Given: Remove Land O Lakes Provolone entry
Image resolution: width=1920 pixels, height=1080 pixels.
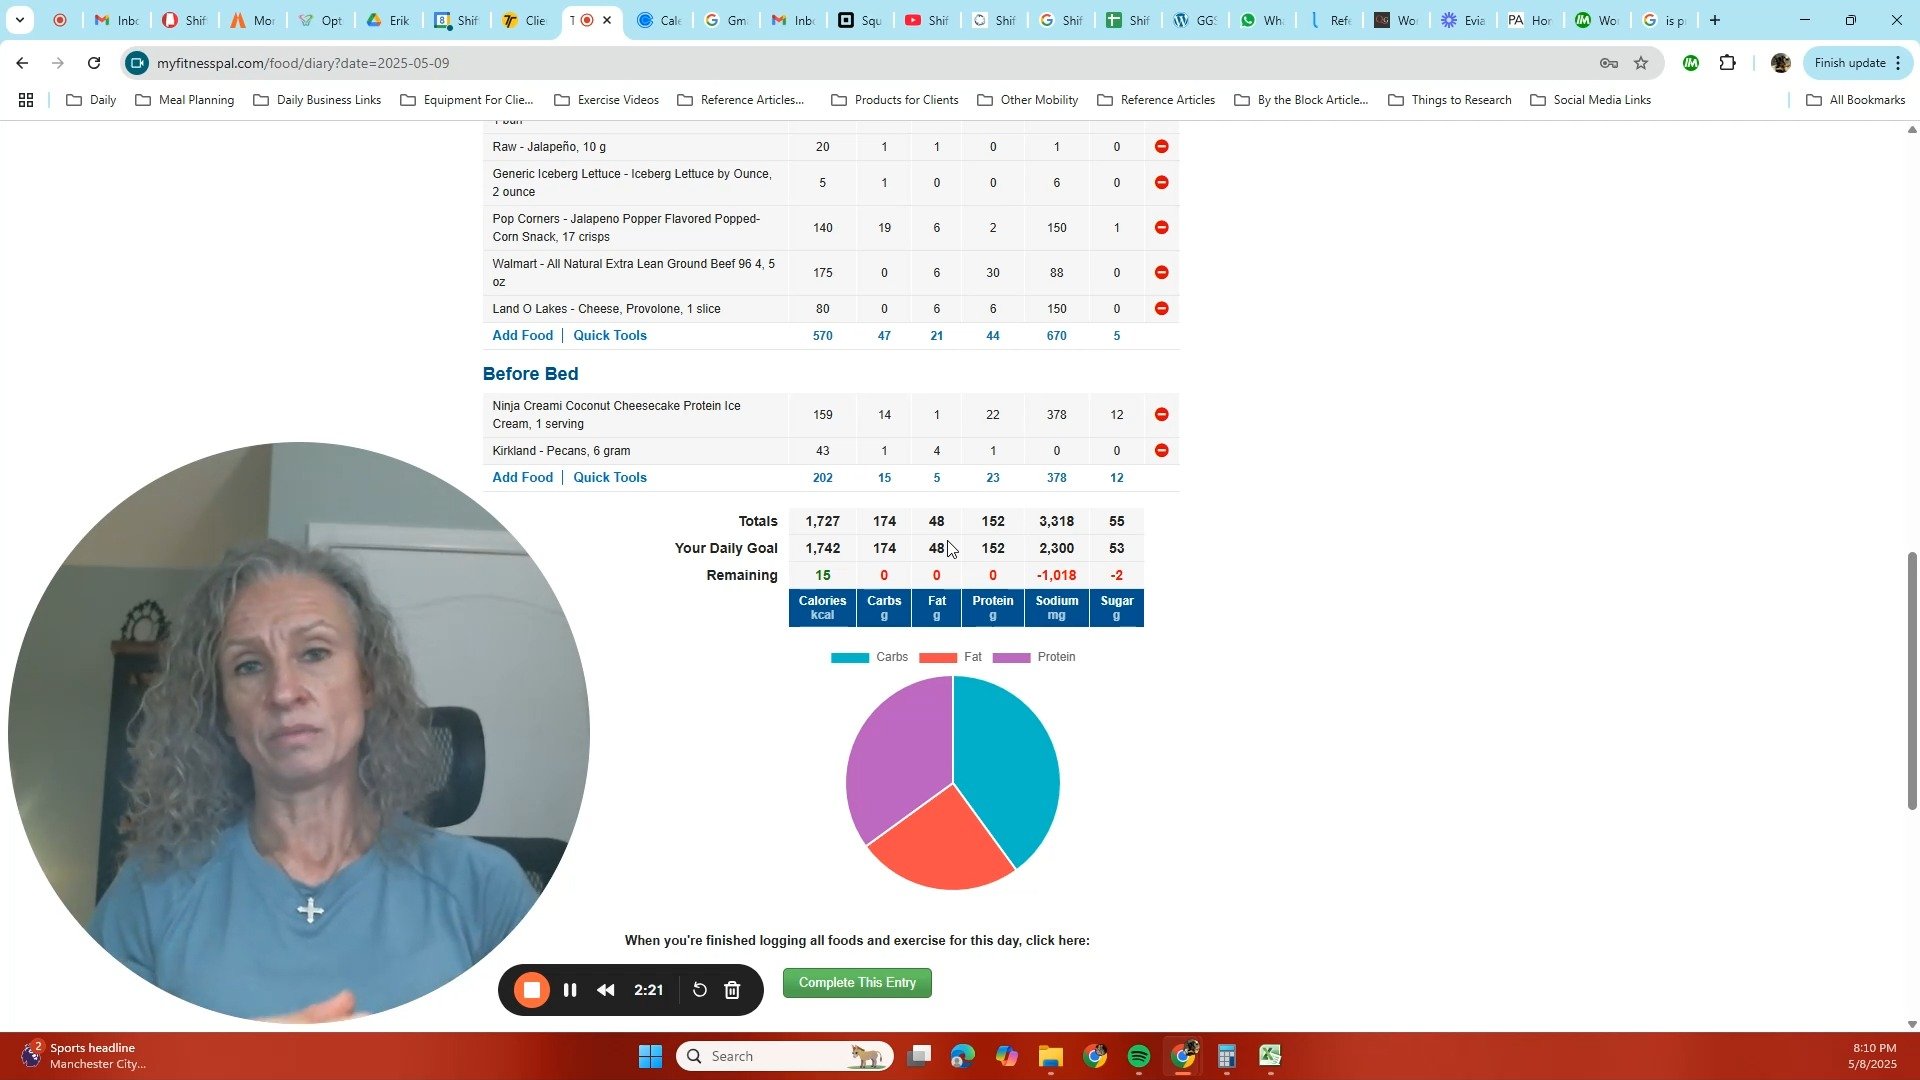Looking at the screenshot, I should pos(1161,309).
